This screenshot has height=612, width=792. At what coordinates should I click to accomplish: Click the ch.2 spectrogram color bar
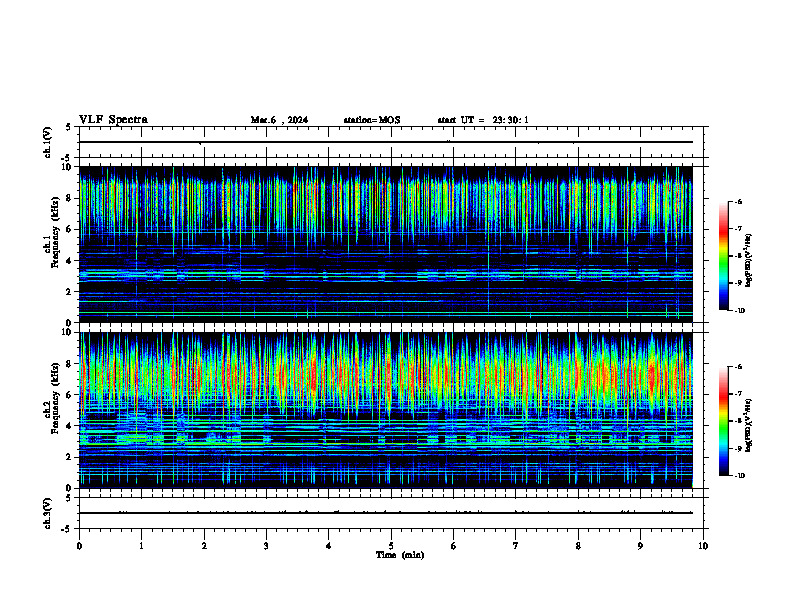pos(723,421)
